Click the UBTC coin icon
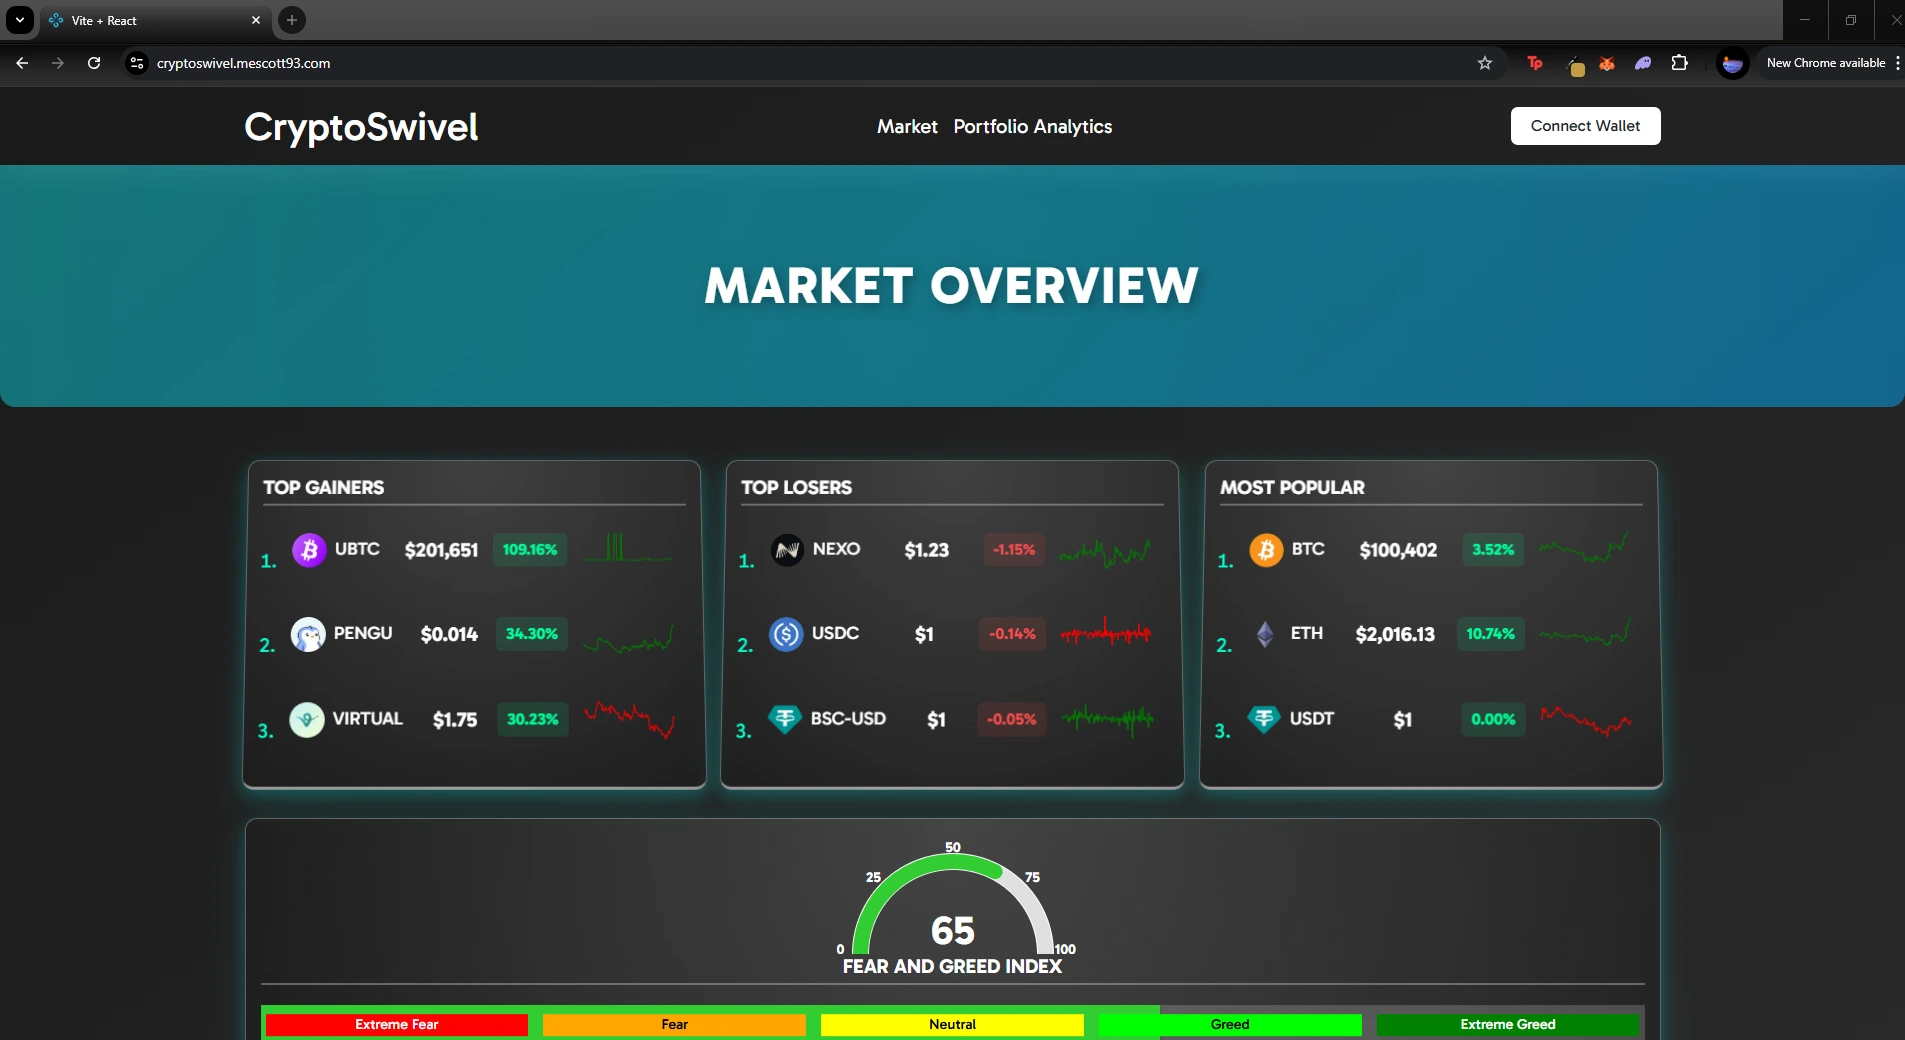The width and height of the screenshot is (1905, 1040). pyautogui.click(x=309, y=550)
